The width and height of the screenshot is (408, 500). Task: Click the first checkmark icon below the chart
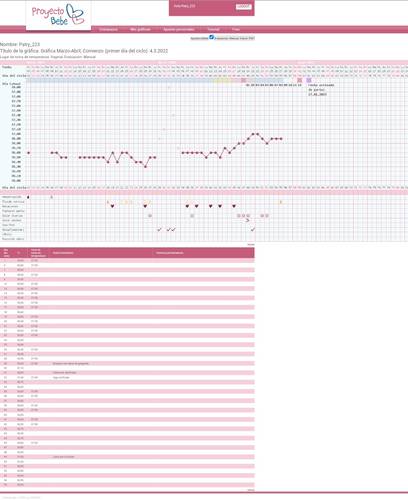click(x=159, y=230)
